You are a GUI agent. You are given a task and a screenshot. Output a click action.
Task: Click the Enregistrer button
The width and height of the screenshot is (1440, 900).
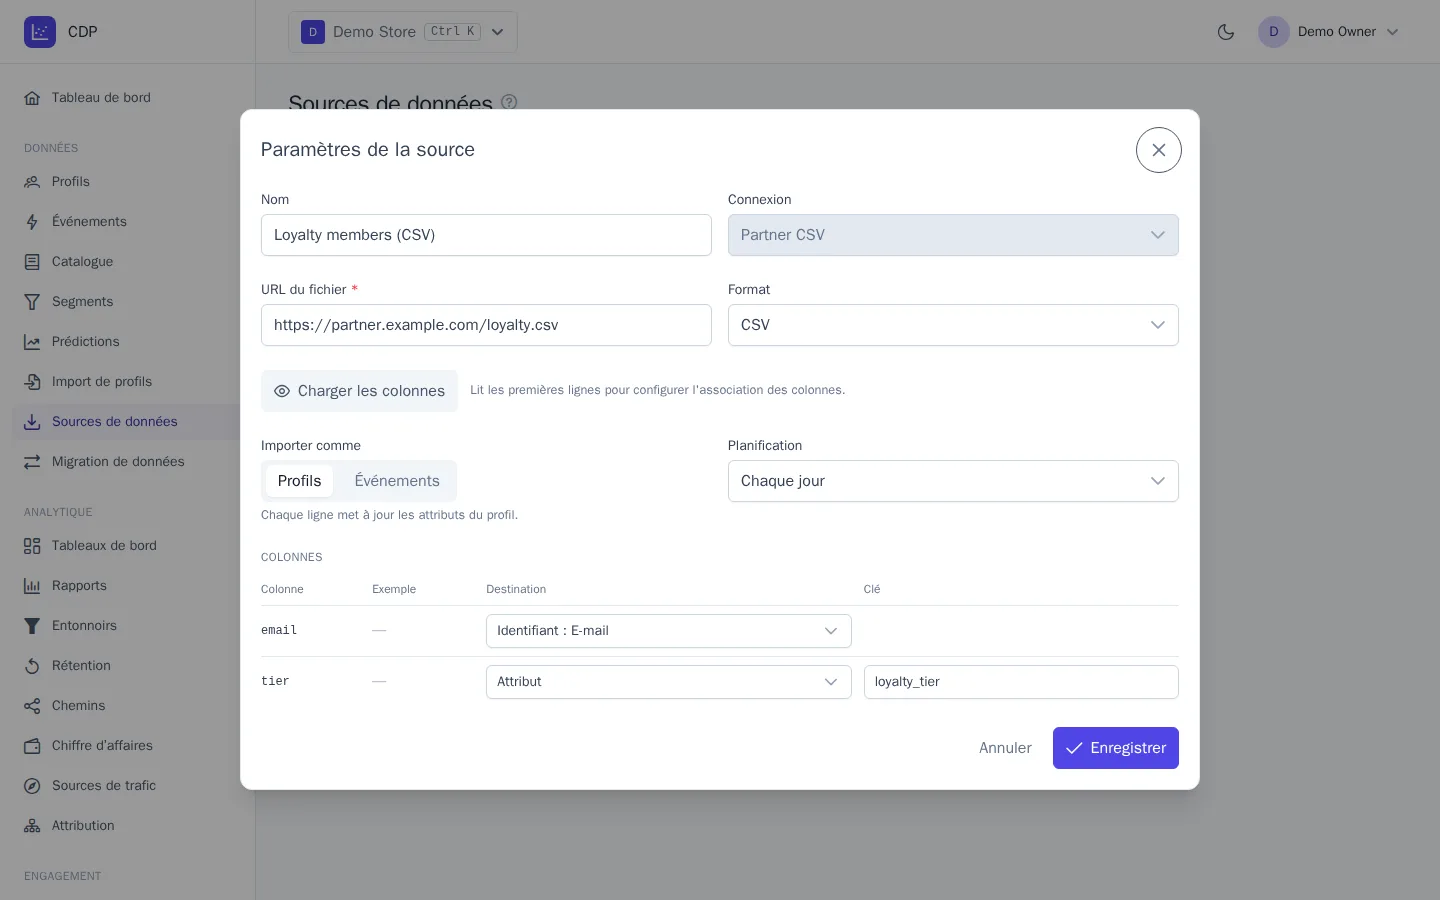tap(1115, 748)
